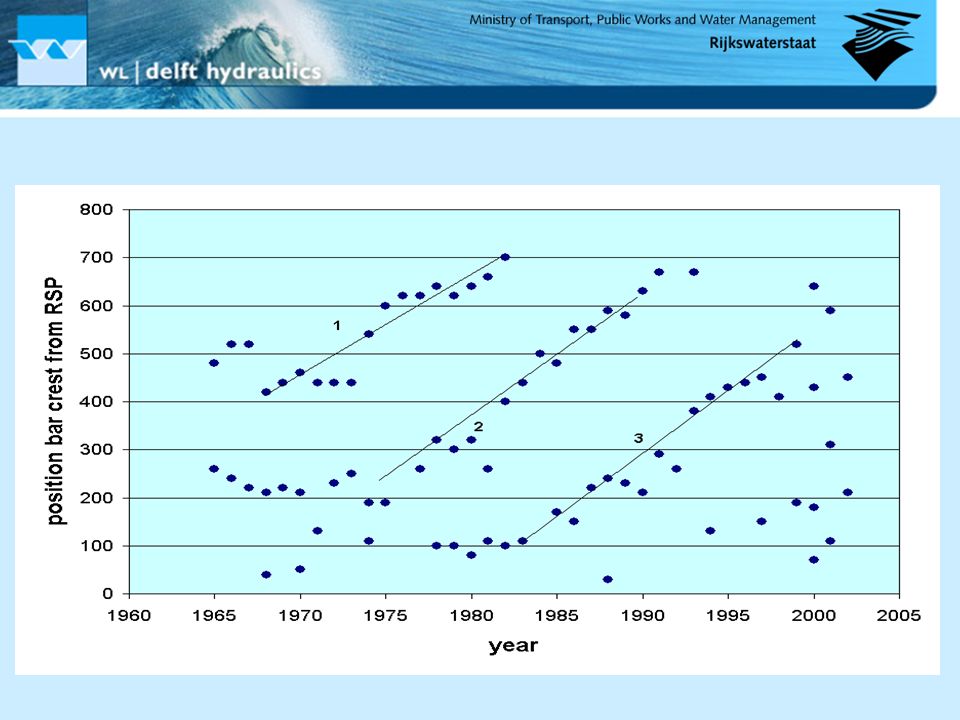This screenshot has height=720, width=960.
Task: Click the 'delft hydraulics' header text
Action: coord(233,72)
